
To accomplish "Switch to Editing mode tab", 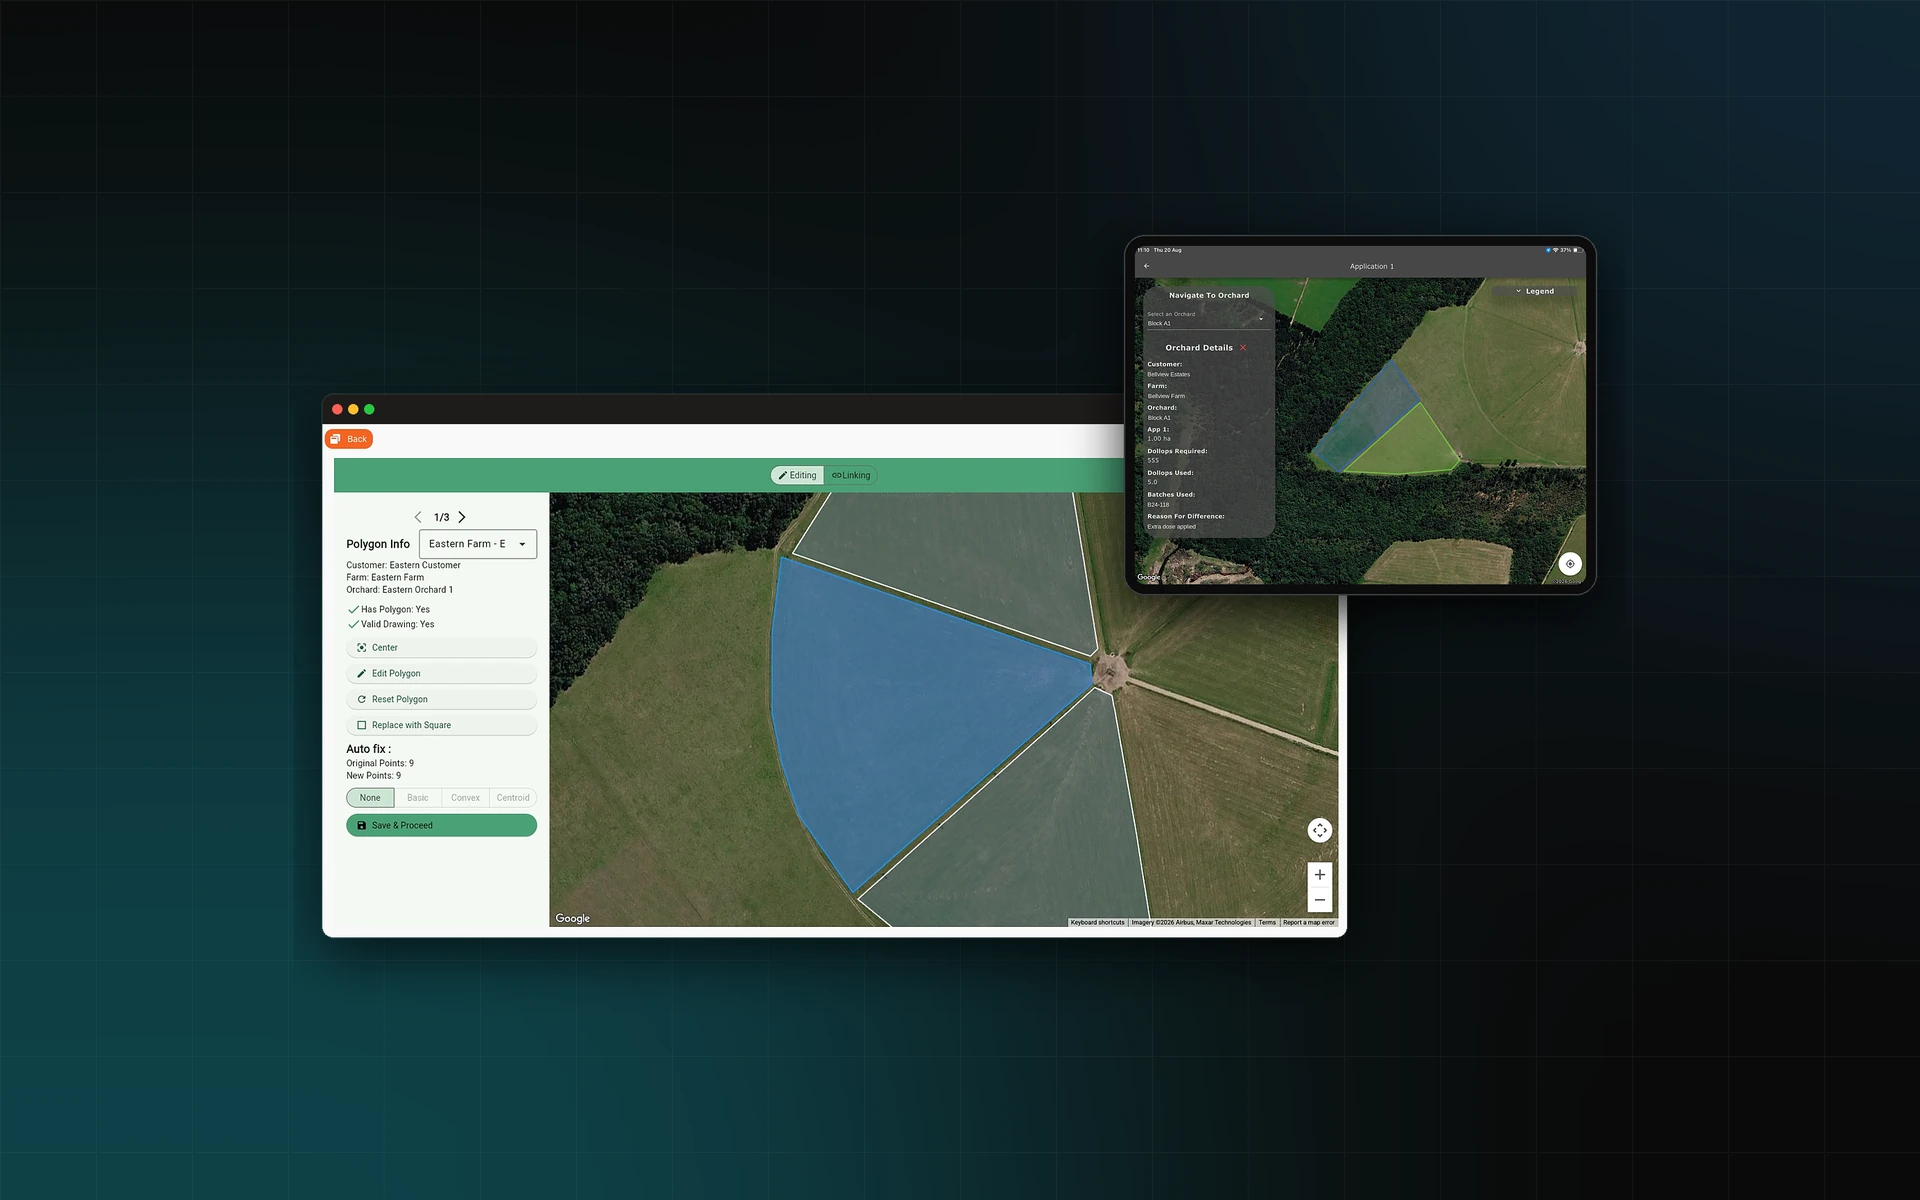I will click(798, 475).
